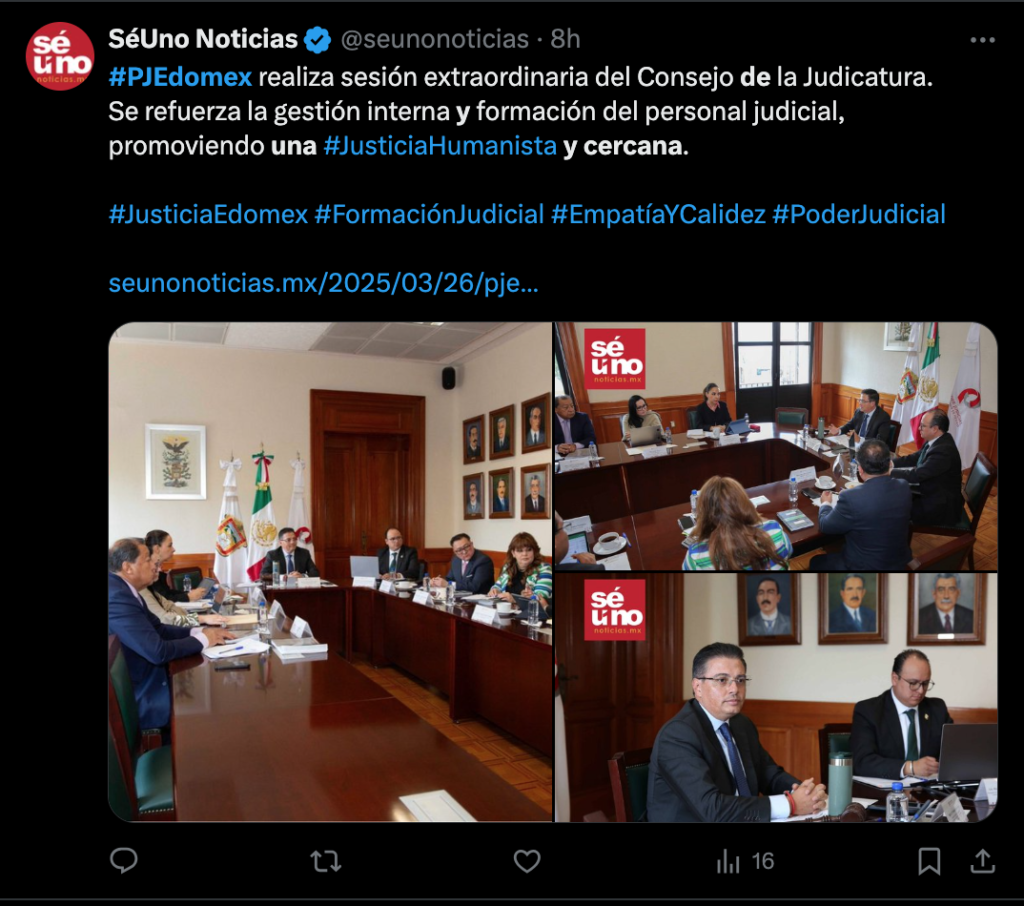Open the #EmpatíaYCalidez hashtag
1024x906 pixels.
(658, 214)
